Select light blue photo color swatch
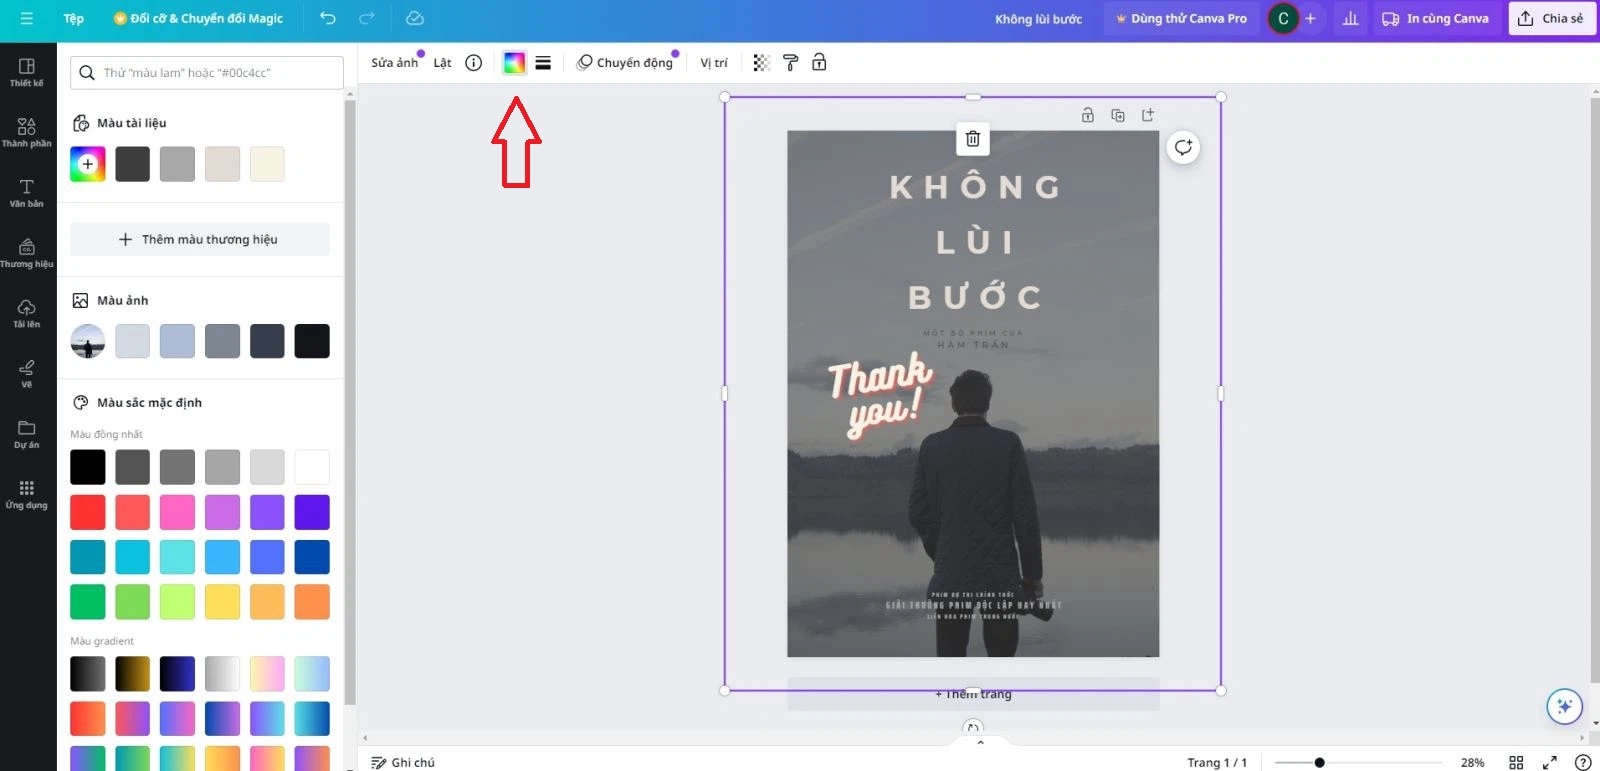The image size is (1600, 771). [177, 341]
